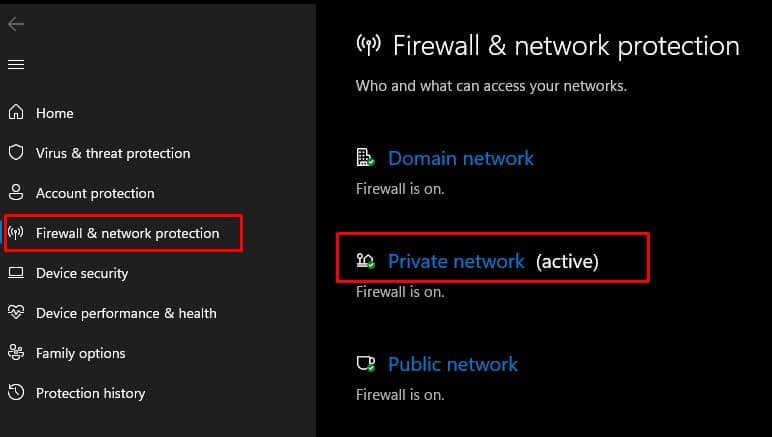Click the Protection history clock icon
The image size is (772, 437).
pos(16,392)
